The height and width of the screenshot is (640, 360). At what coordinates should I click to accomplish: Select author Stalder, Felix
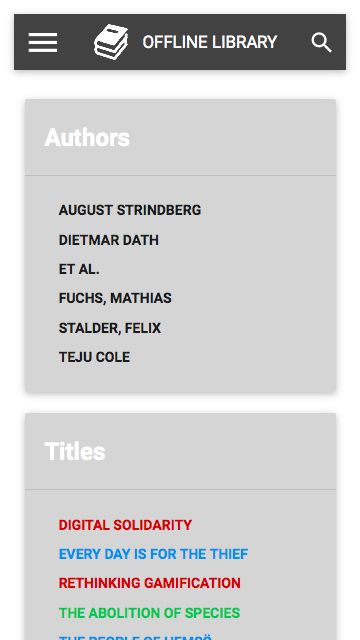(x=110, y=328)
